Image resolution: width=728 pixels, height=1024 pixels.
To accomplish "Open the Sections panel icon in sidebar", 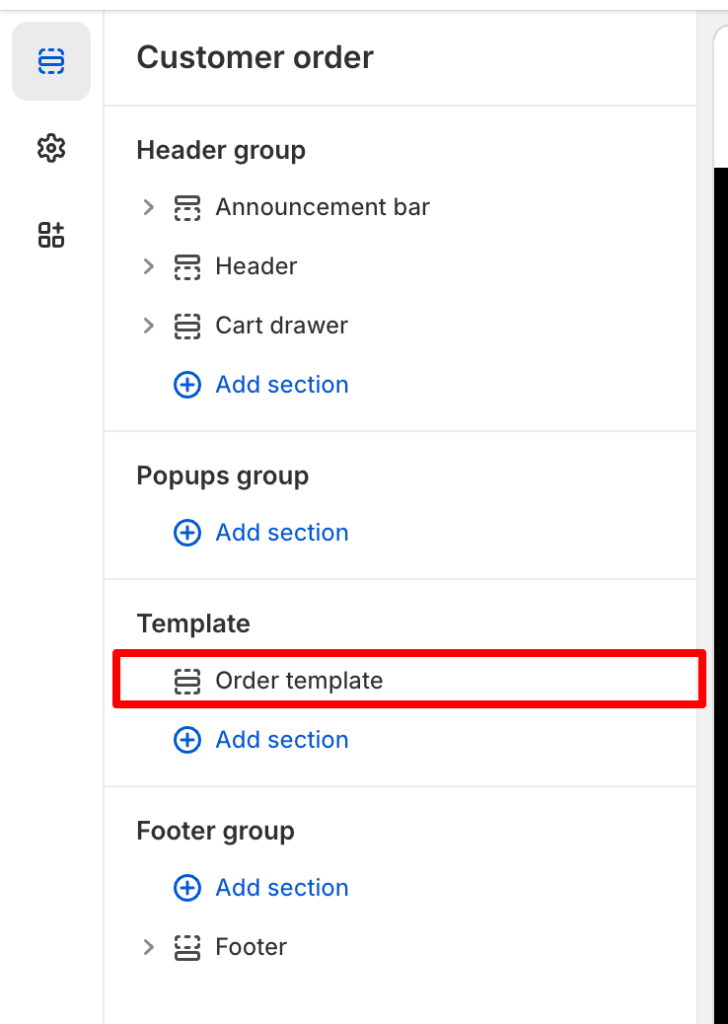I will (x=51, y=61).
